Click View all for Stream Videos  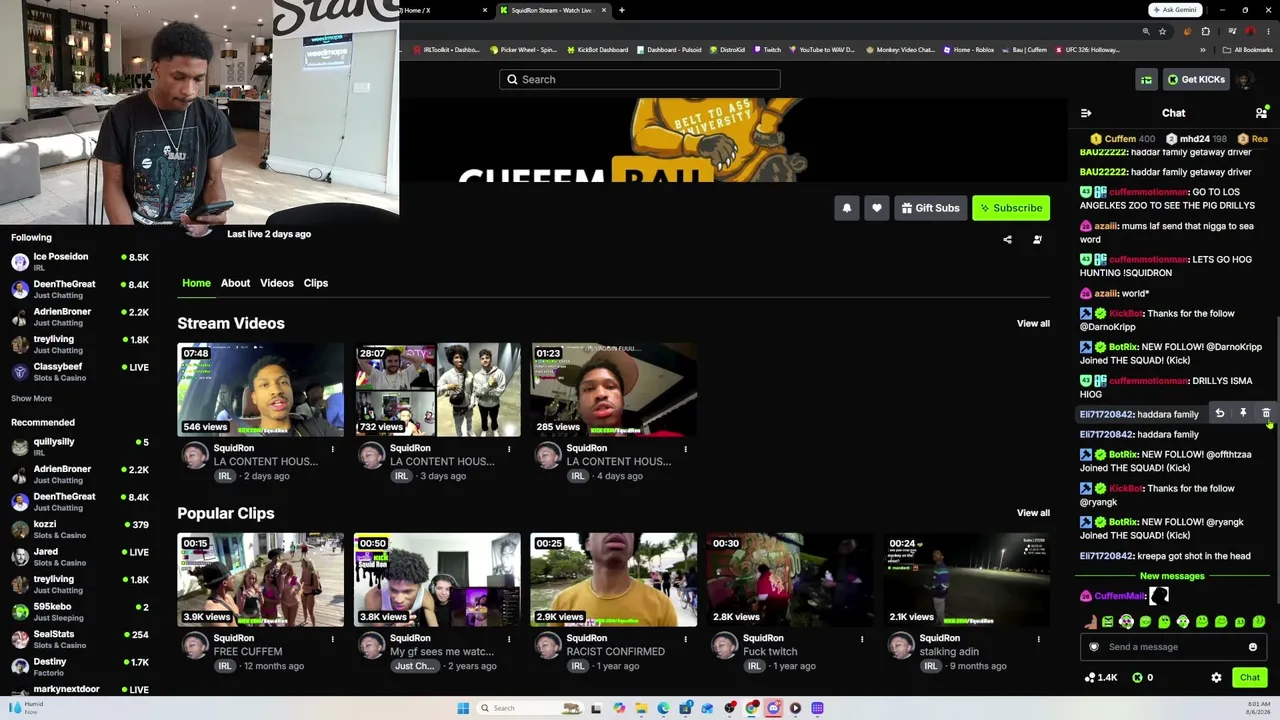click(x=1033, y=324)
